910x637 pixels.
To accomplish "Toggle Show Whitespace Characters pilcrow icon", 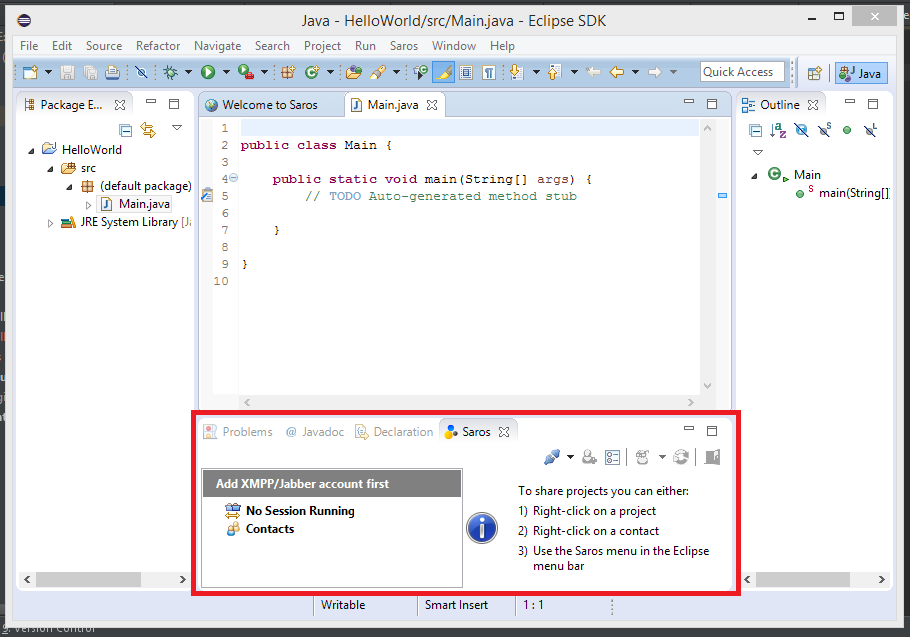I will pos(489,73).
